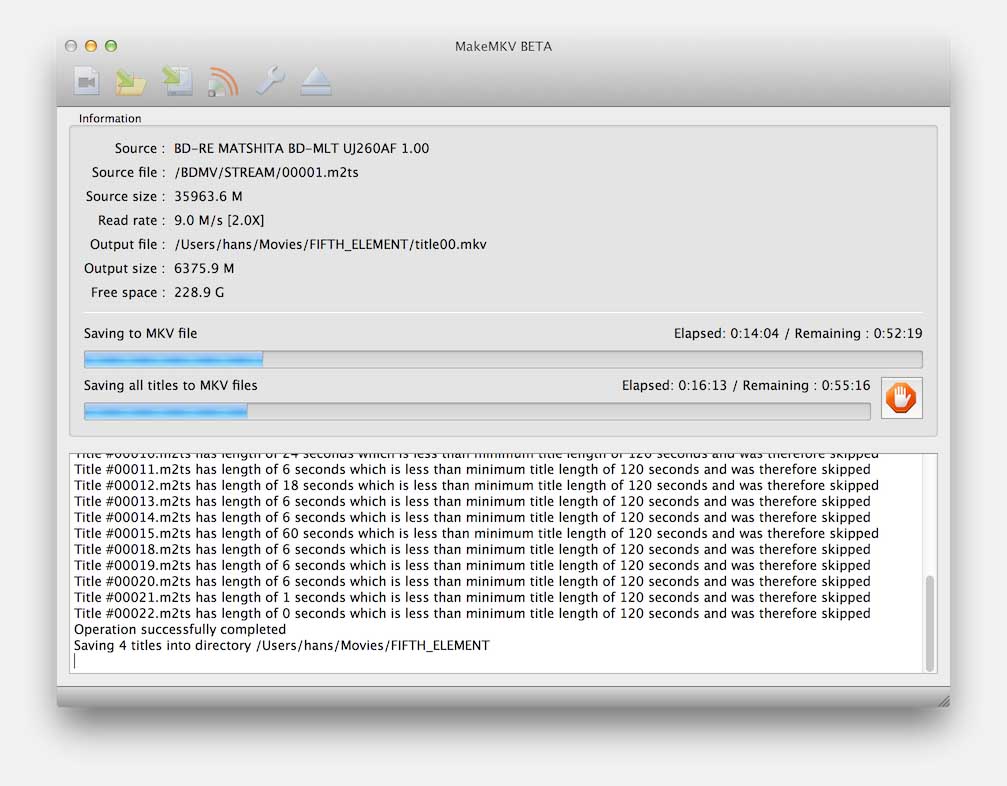Click the 'Read rate :' field label

(x=132, y=220)
